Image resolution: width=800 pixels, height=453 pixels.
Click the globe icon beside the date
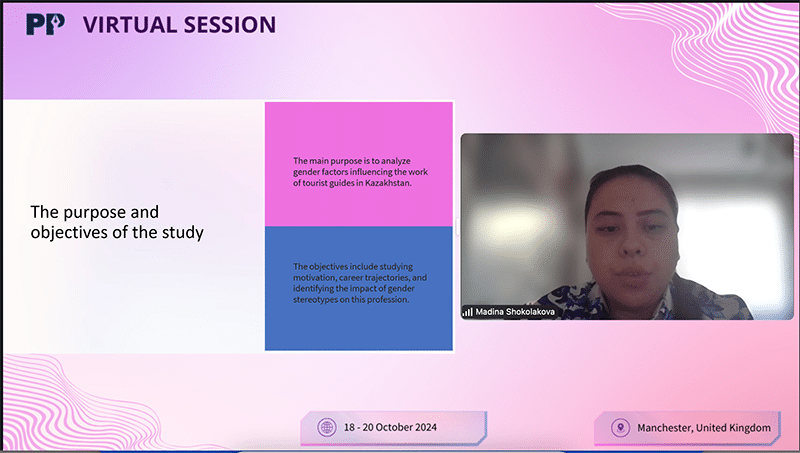[x=326, y=427]
